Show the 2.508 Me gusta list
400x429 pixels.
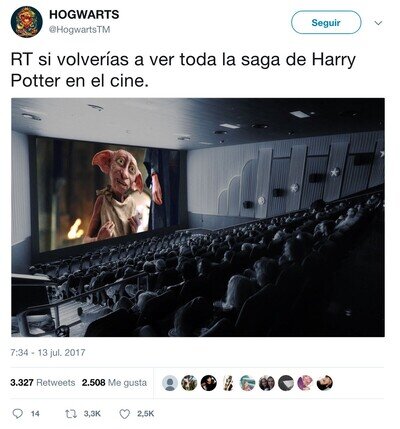tap(114, 382)
